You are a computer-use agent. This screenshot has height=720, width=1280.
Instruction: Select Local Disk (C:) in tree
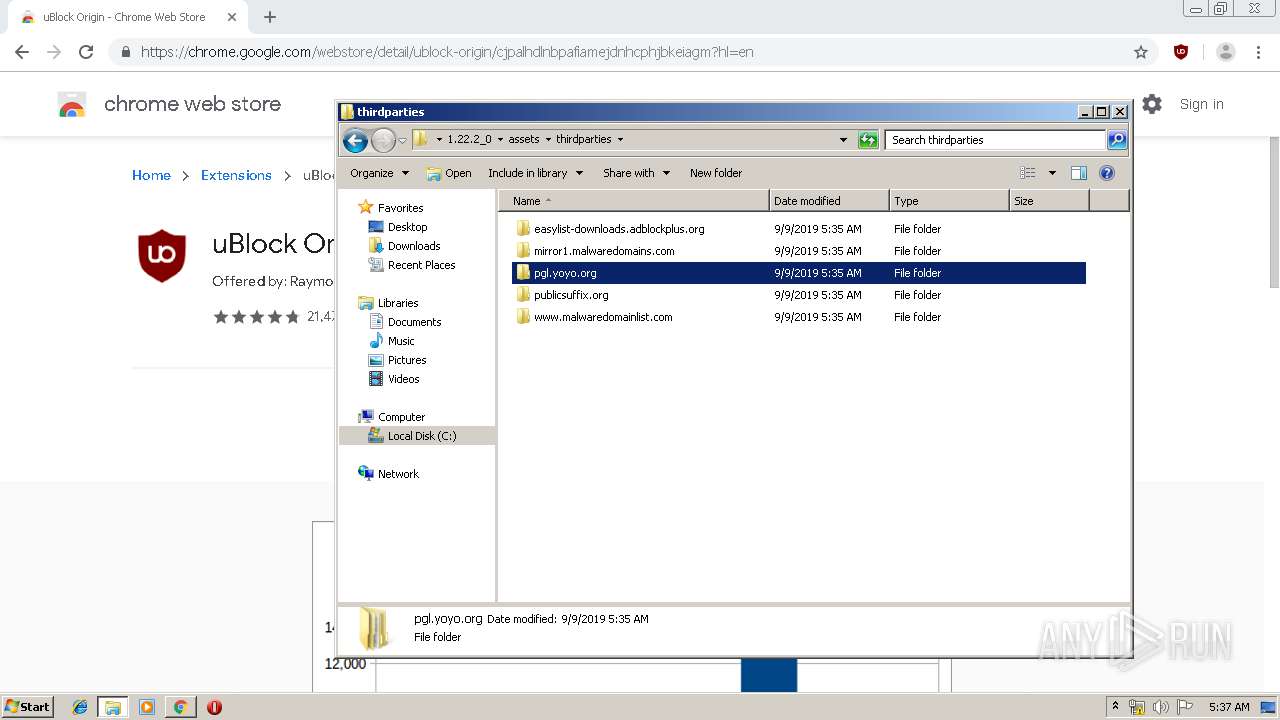click(421, 436)
